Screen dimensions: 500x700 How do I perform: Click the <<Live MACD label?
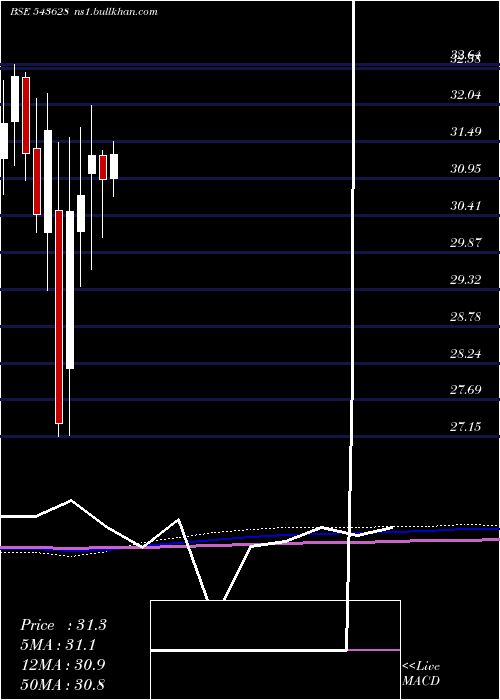tap(421, 674)
